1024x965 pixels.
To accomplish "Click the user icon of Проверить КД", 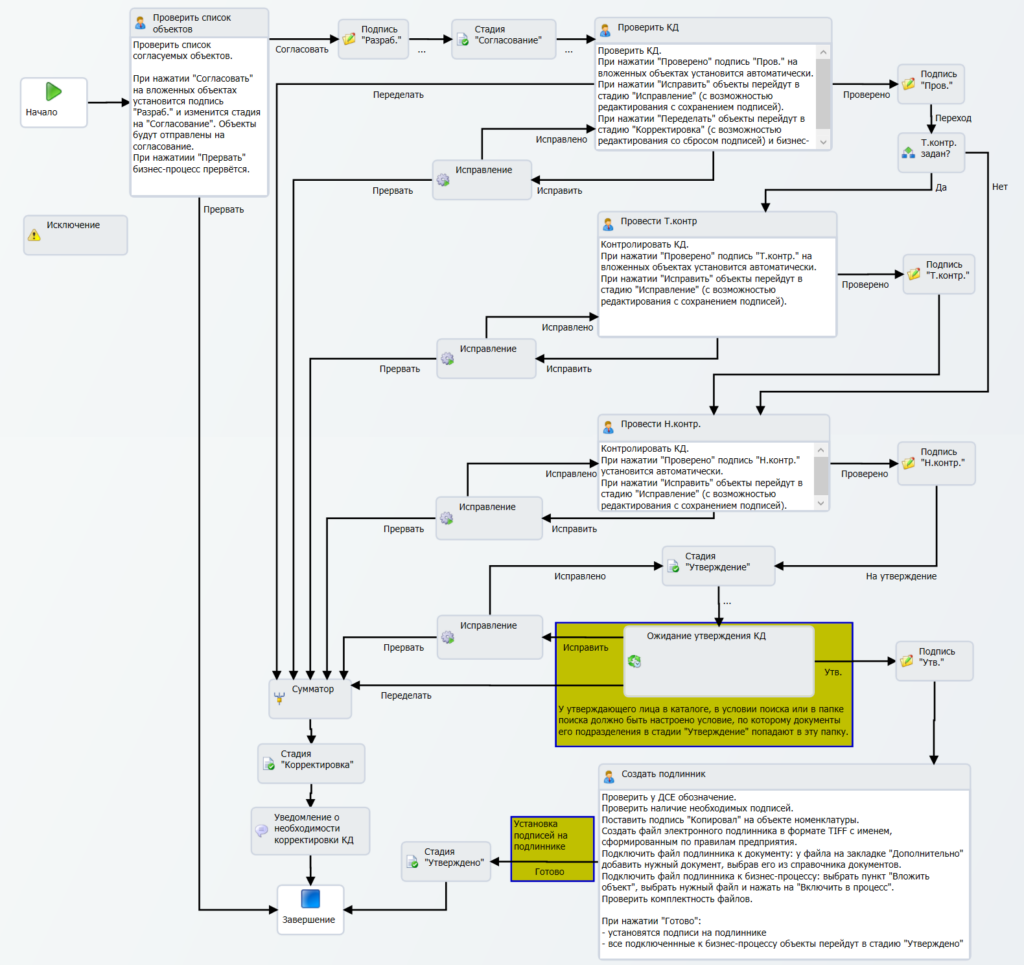I will 605,29.
